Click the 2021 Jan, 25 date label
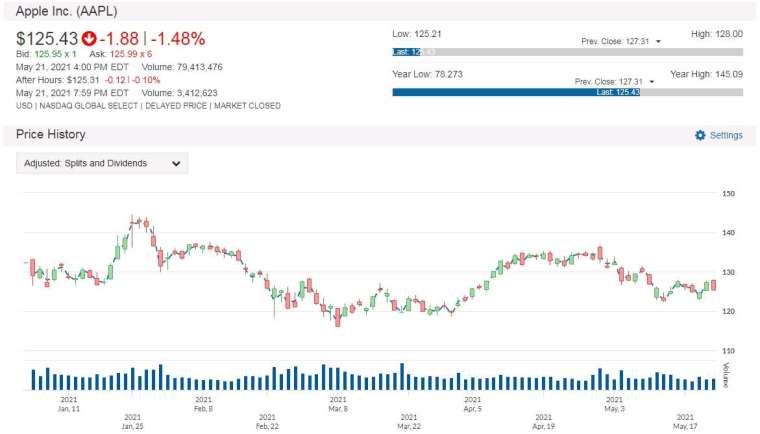The width and height of the screenshot is (760, 434). coord(132,422)
